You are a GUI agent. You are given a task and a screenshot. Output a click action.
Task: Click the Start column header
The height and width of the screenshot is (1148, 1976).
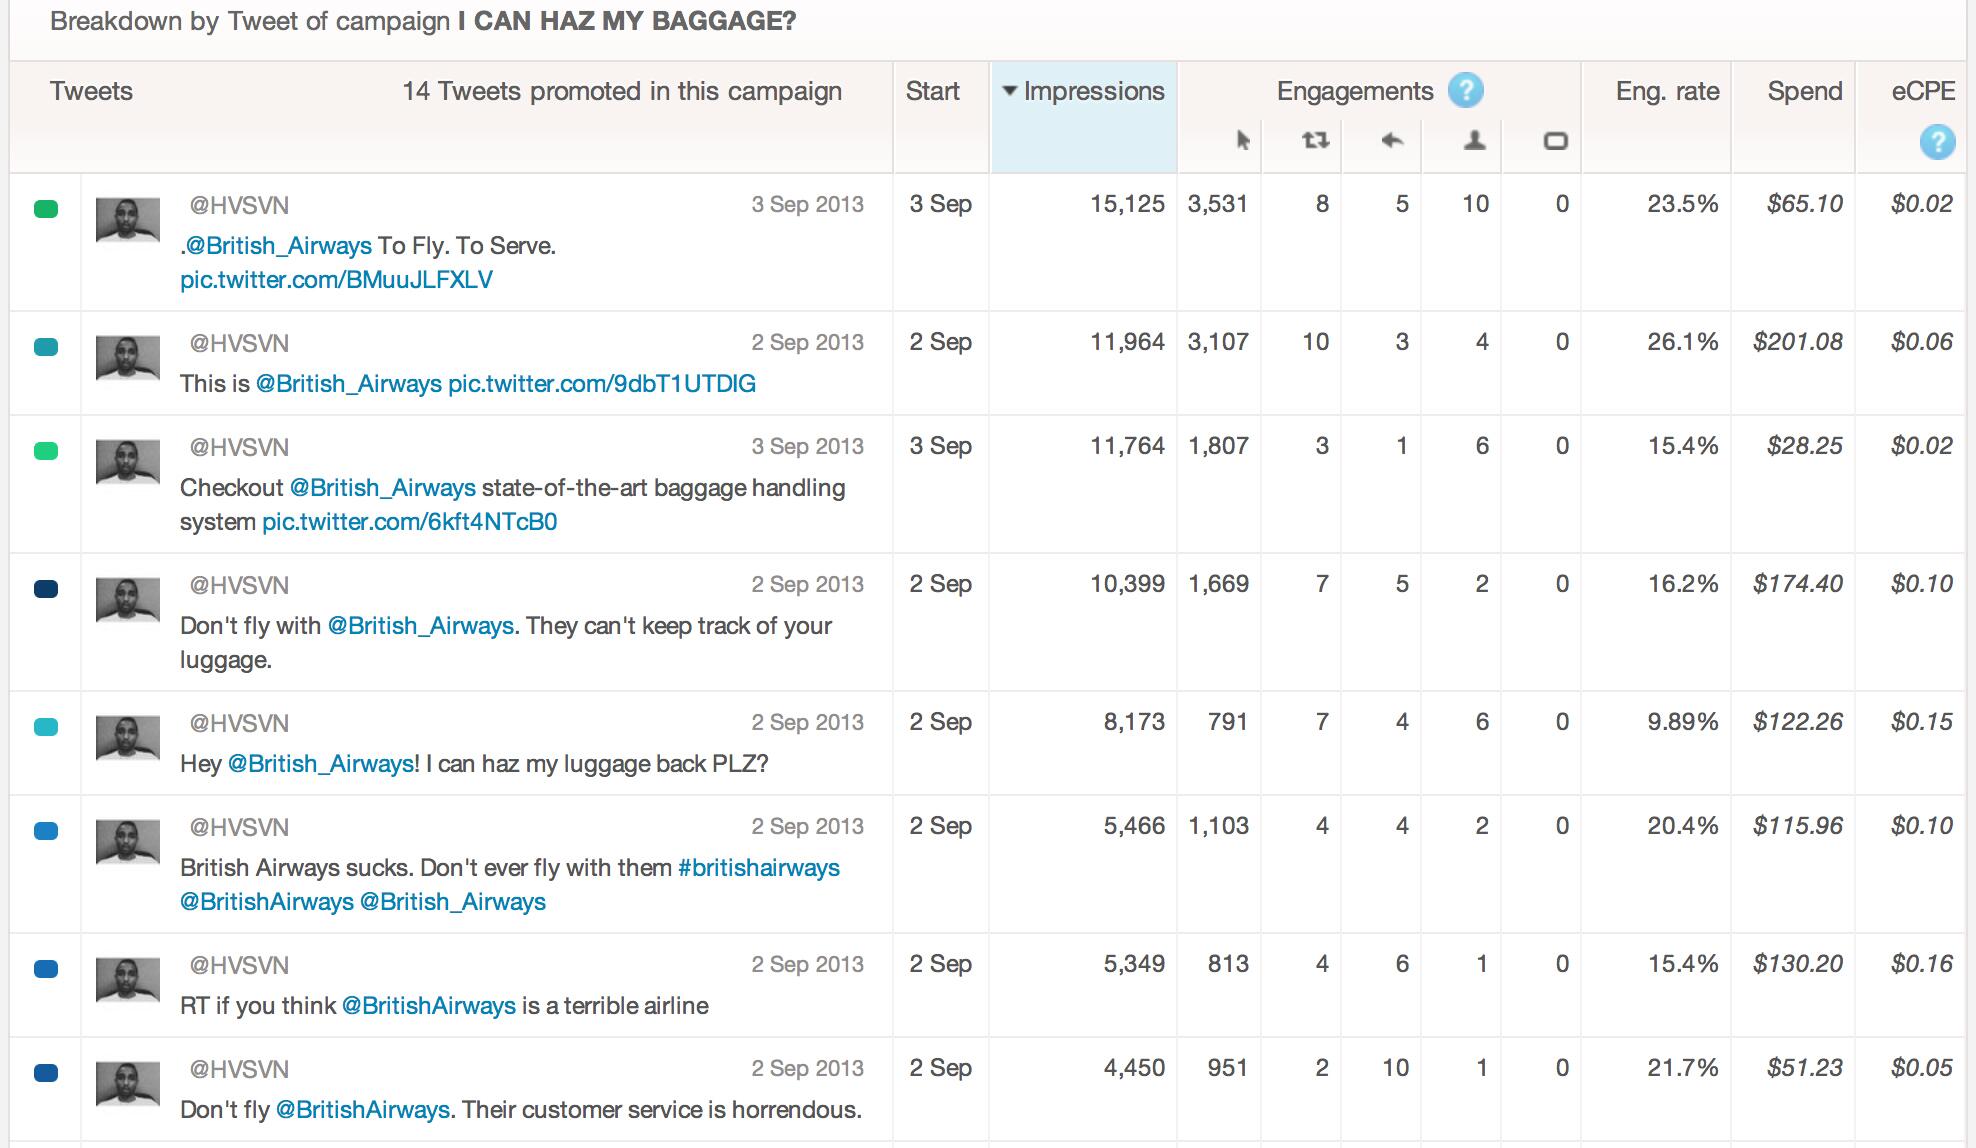932,91
